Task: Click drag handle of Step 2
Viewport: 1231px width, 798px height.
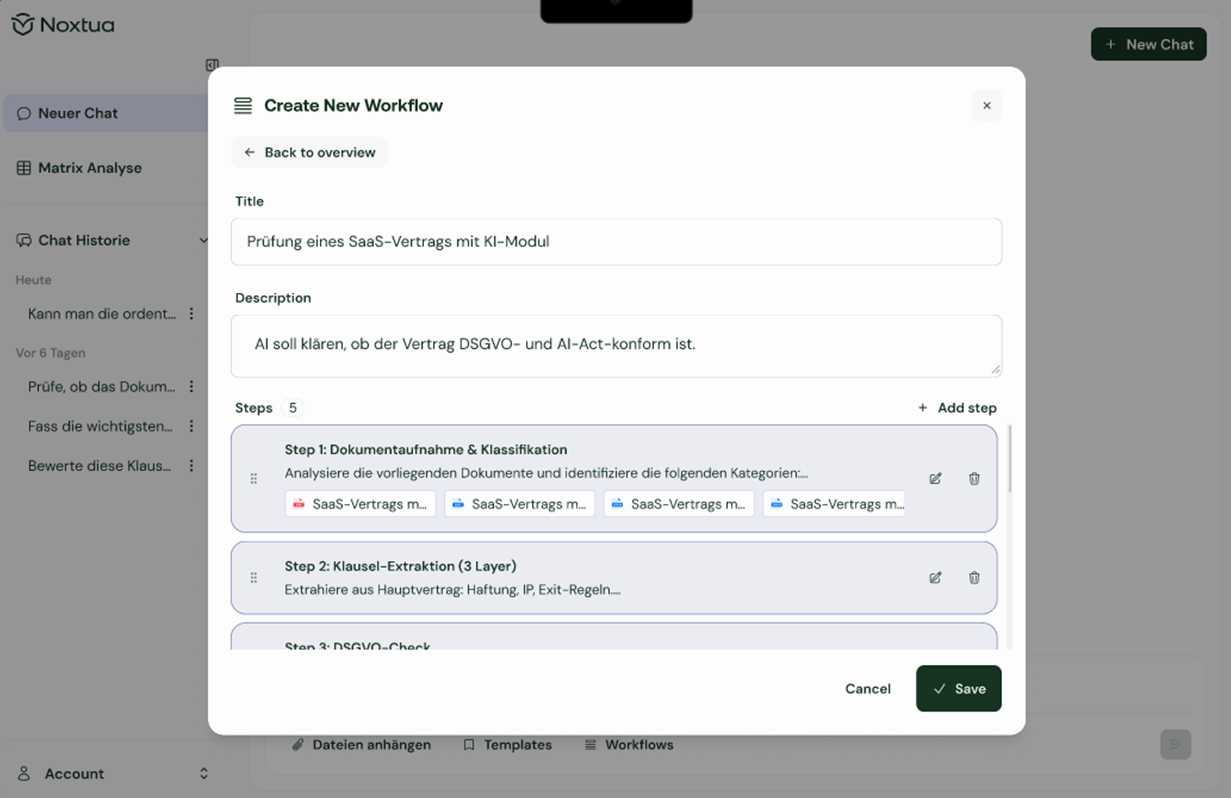Action: point(254,578)
